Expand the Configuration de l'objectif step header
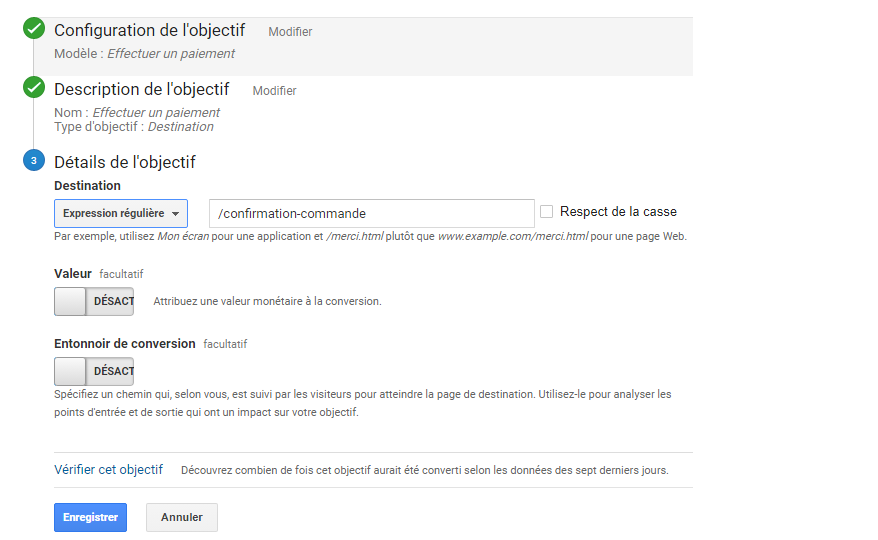The width and height of the screenshot is (878, 540). 149,31
